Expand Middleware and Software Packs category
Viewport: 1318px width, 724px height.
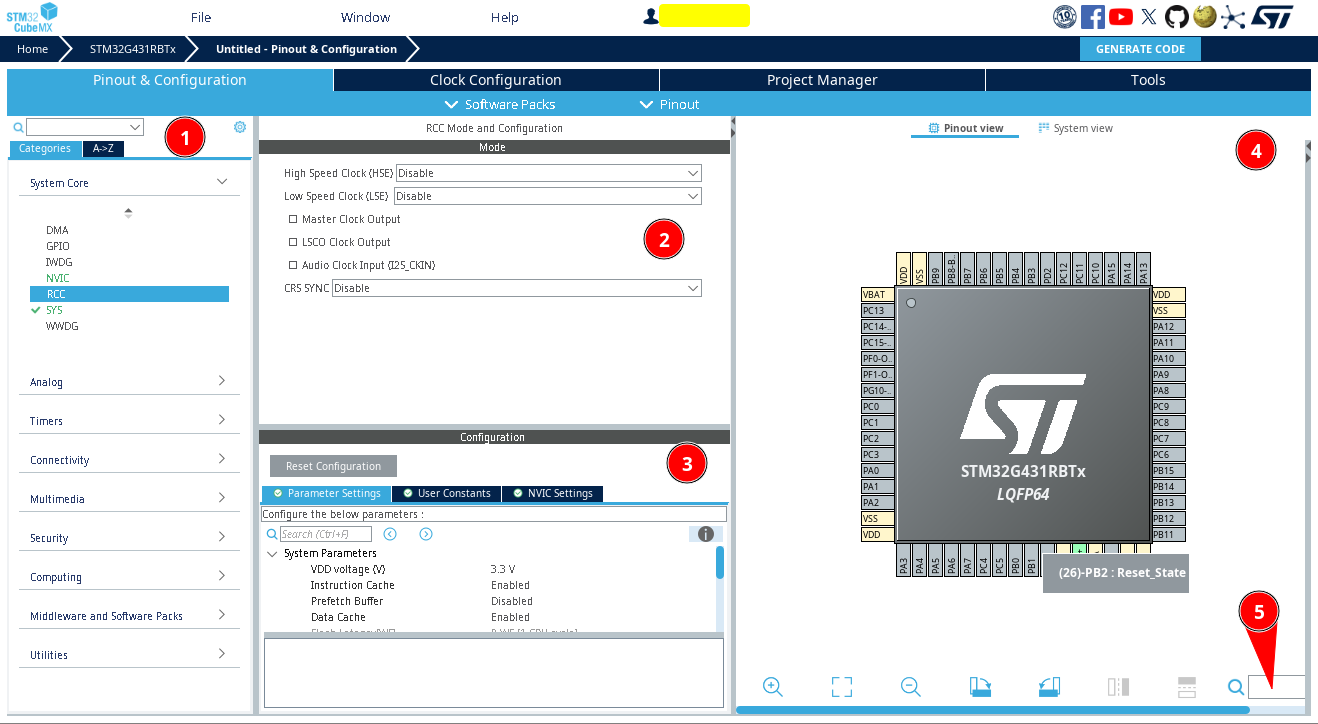222,615
